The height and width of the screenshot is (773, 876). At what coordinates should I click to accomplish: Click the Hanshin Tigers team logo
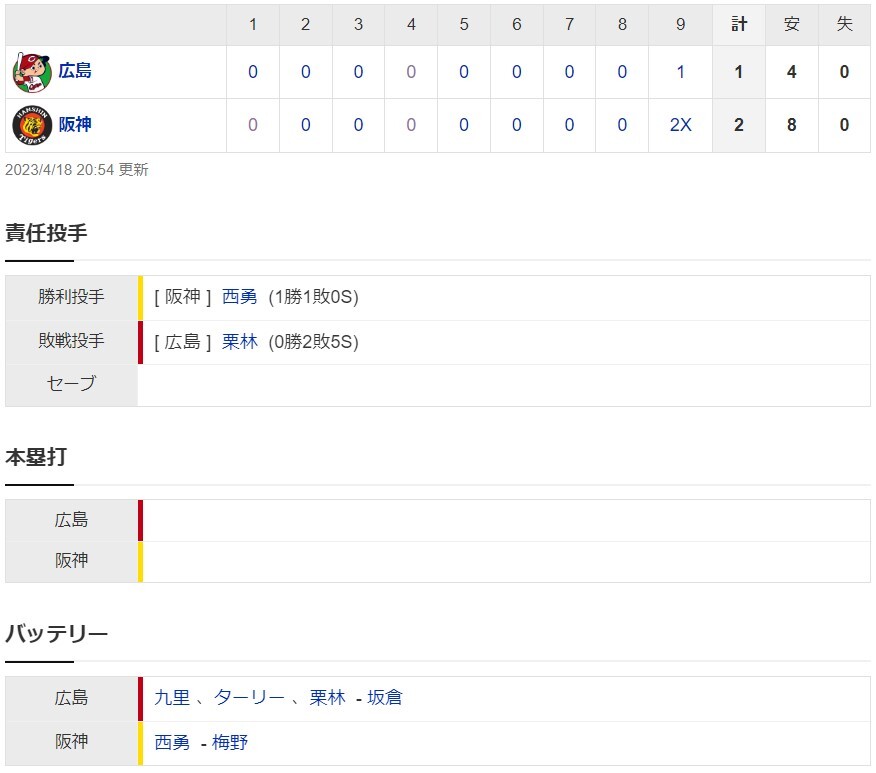[x=32, y=125]
